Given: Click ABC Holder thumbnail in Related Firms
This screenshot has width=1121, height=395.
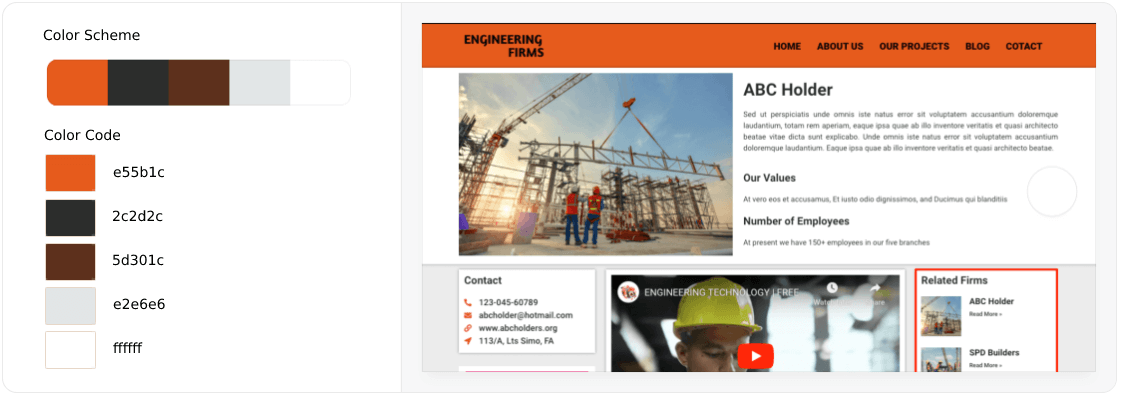Looking at the screenshot, I should (941, 316).
